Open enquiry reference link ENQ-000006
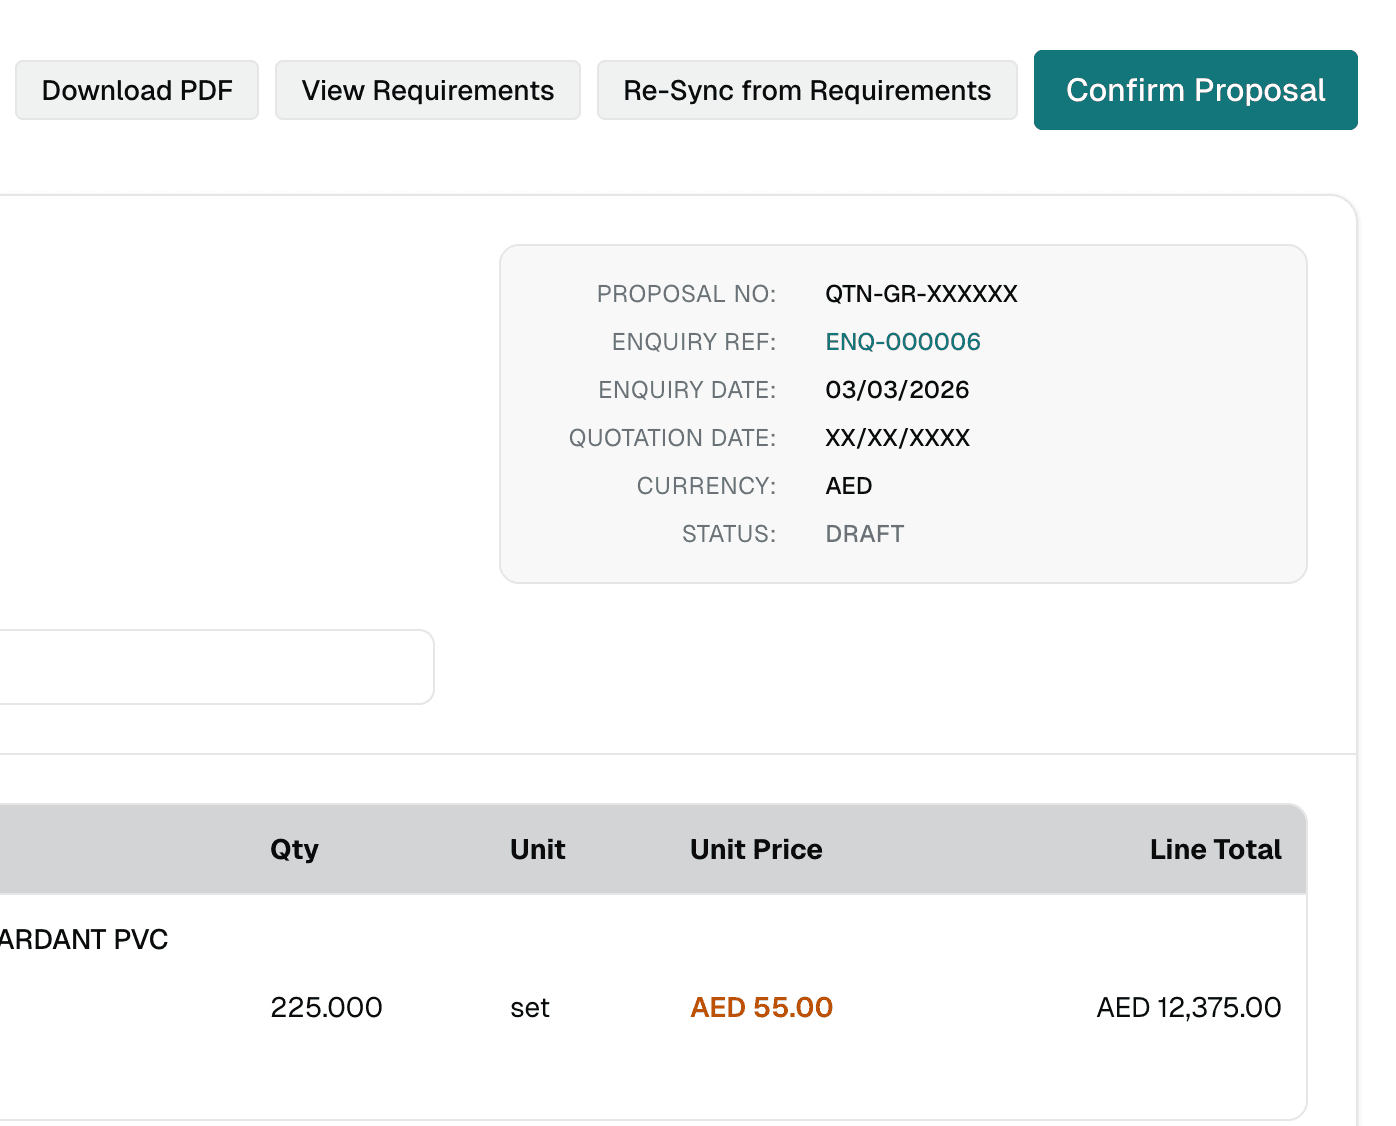The width and height of the screenshot is (1396, 1126). [x=903, y=342]
